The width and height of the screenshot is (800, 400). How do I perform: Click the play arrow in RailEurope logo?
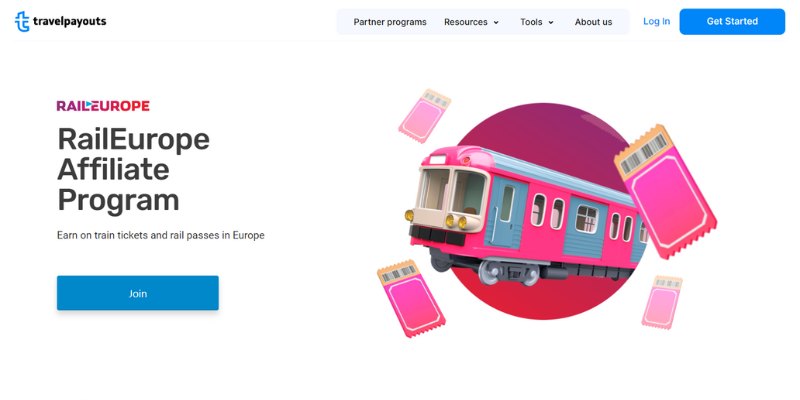[90, 106]
